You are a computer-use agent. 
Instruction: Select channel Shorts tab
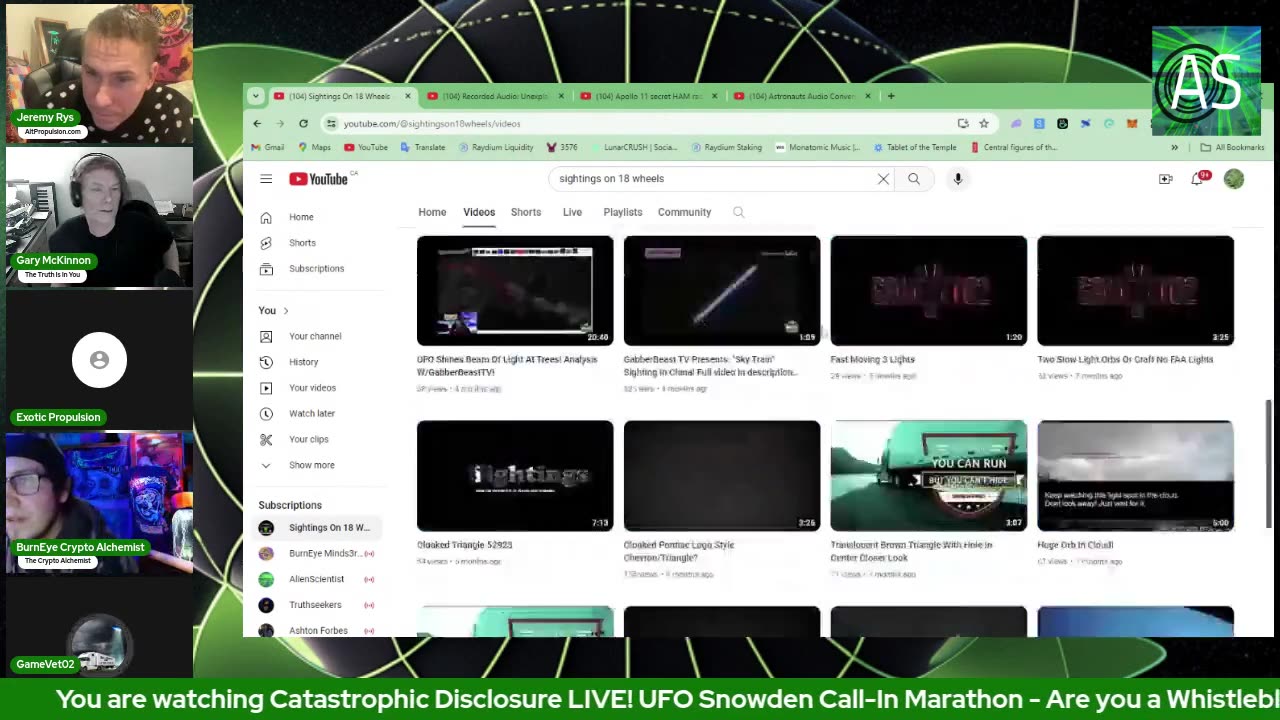[526, 212]
